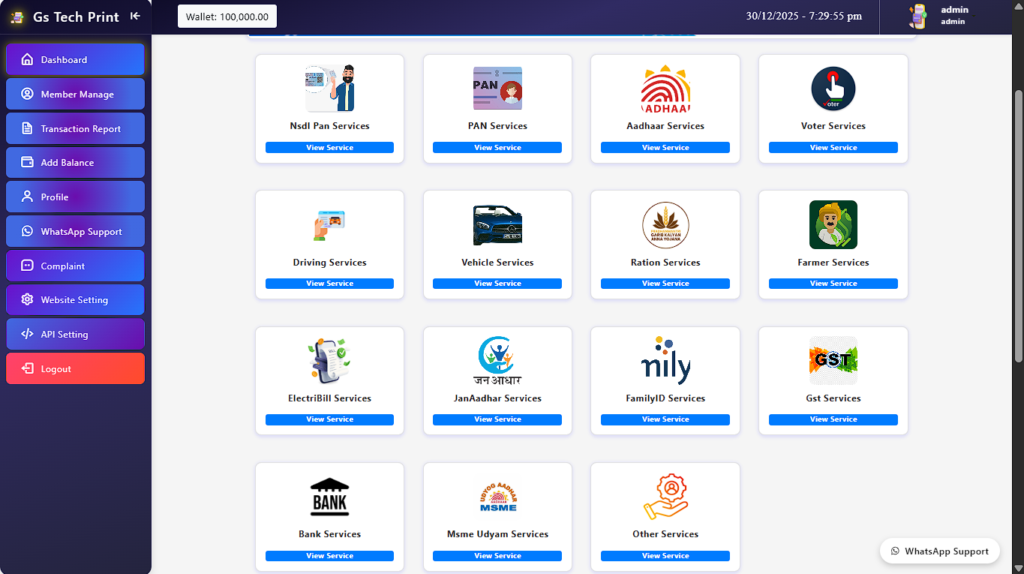This screenshot has height=574, width=1024.
Task: Open the admin profile menu
Action: [x=940, y=16]
